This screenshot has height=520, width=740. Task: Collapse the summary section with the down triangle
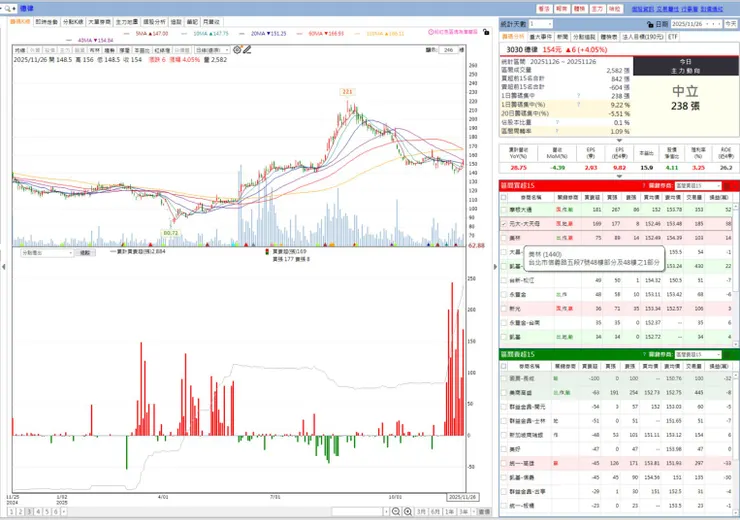click(619, 140)
